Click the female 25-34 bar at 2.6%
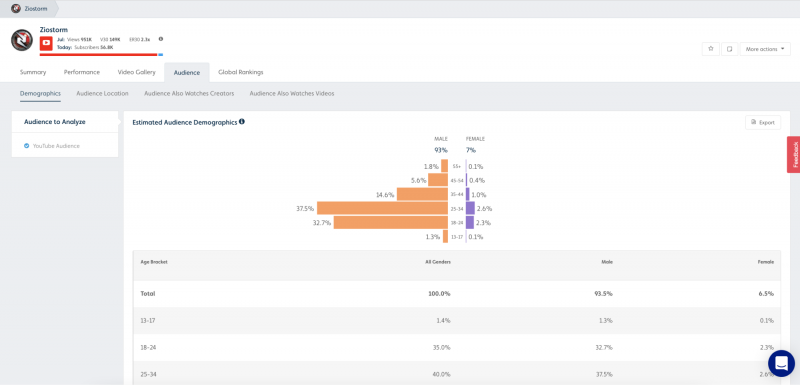 (470, 208)
